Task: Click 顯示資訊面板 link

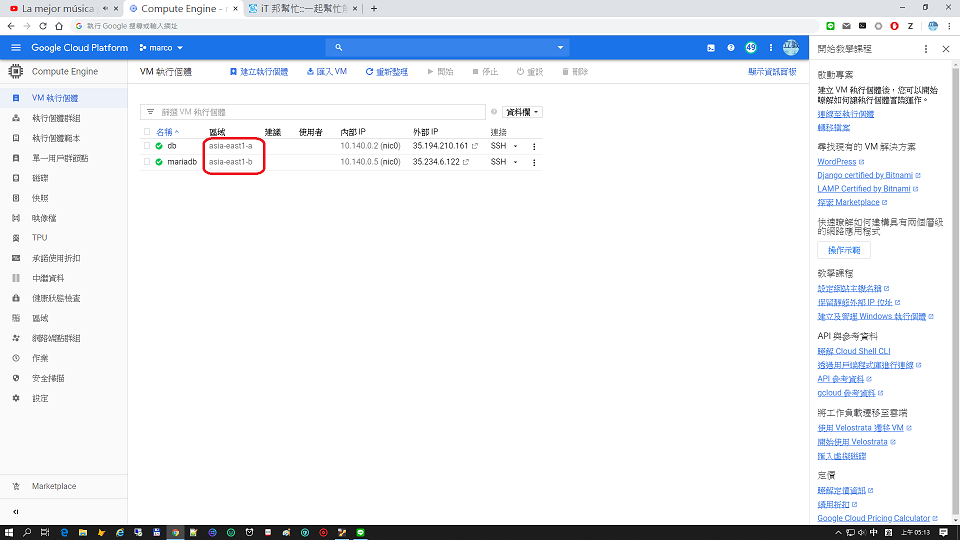Action: [772, 72]
